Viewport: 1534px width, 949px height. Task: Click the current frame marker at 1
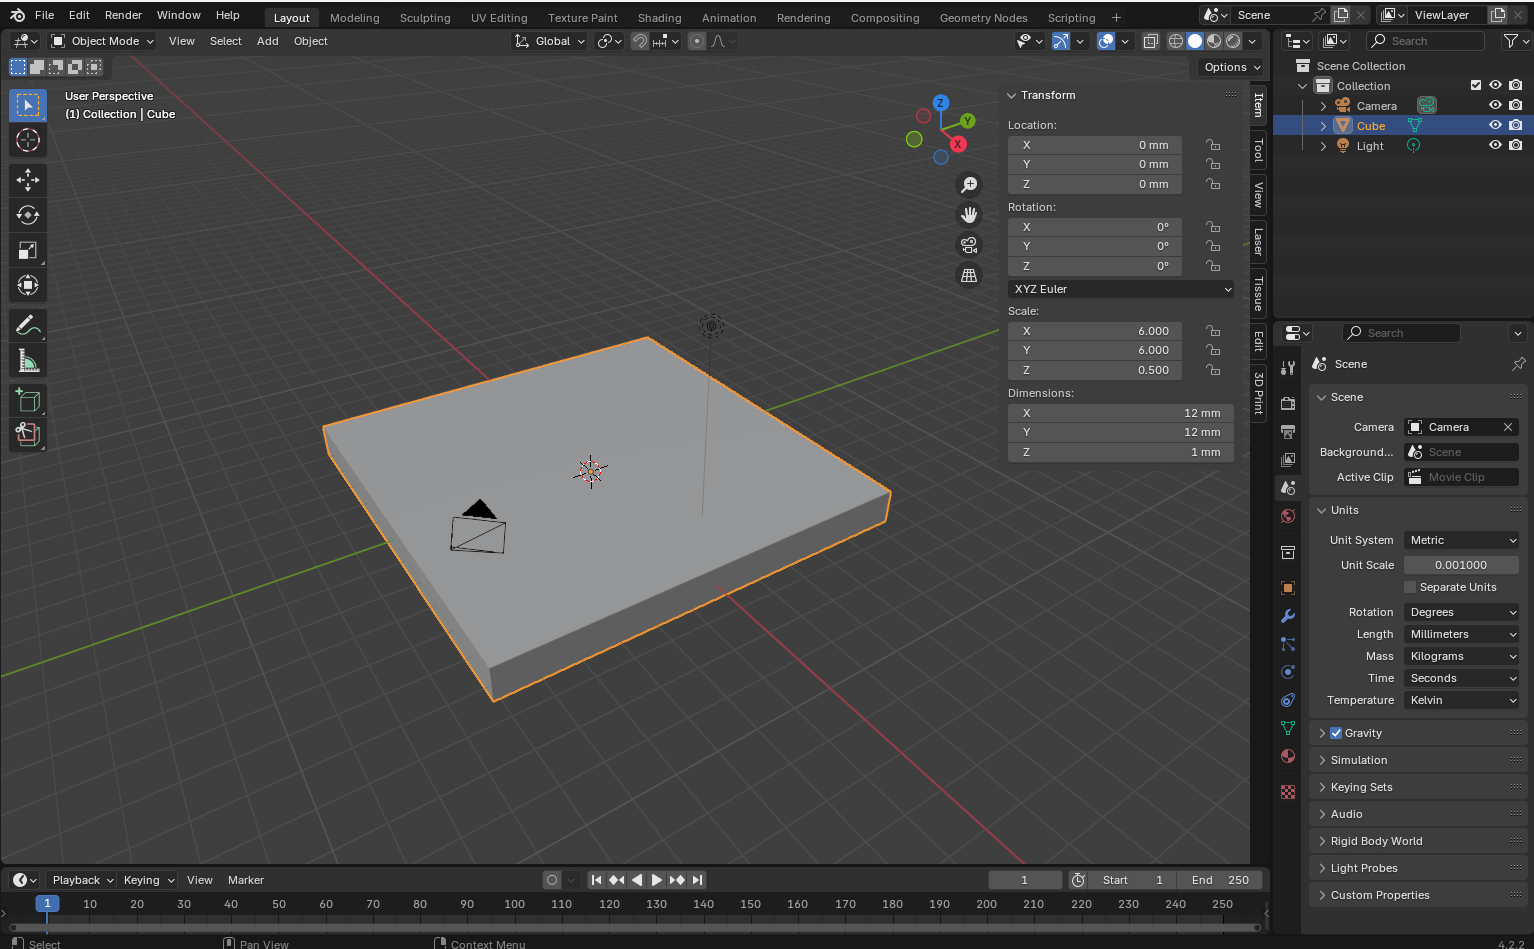click(47, 904)
